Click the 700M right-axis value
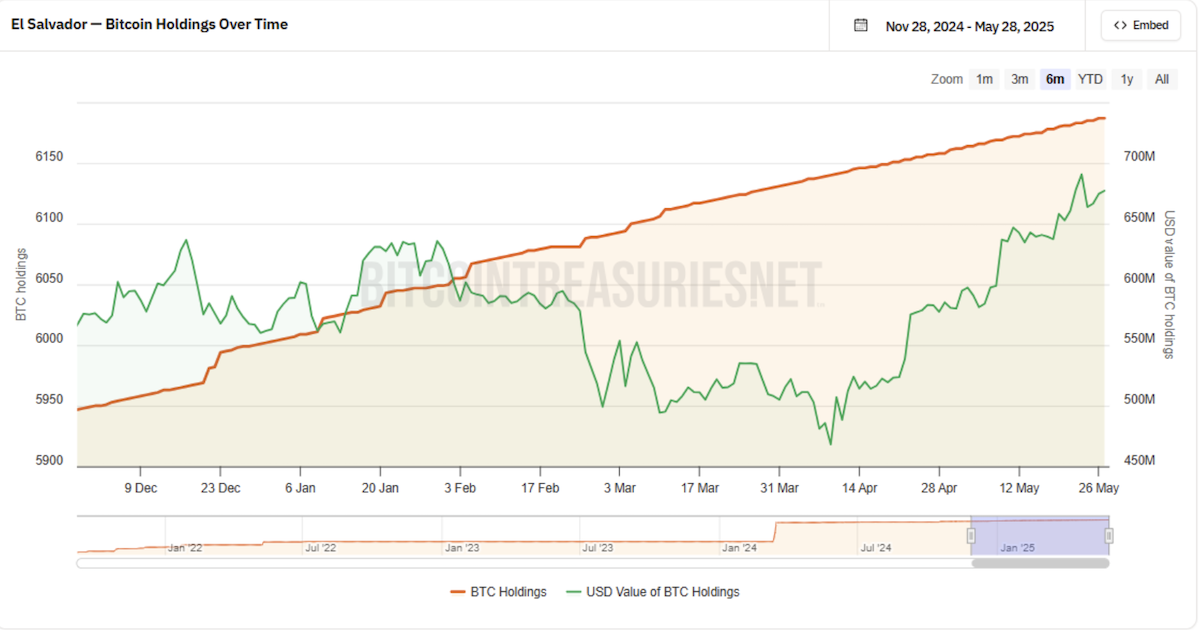The image size is (1200, 631). coord(1139,157)
